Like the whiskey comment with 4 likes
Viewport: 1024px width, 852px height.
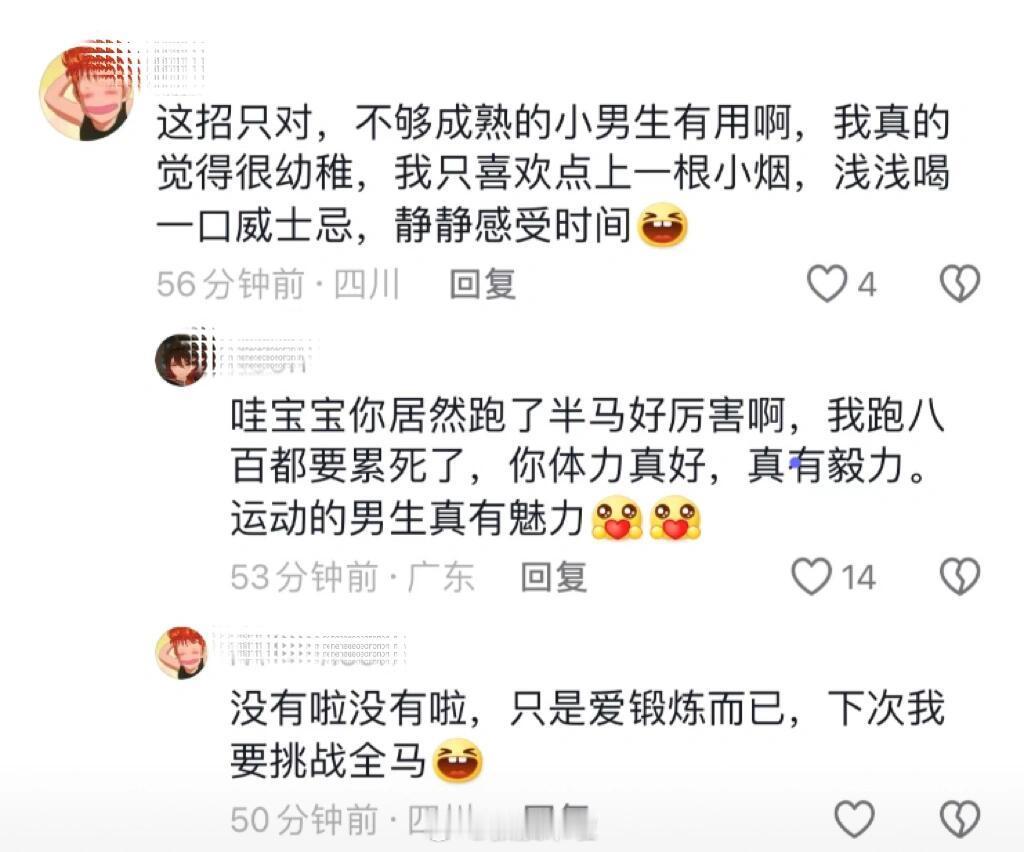827,284
